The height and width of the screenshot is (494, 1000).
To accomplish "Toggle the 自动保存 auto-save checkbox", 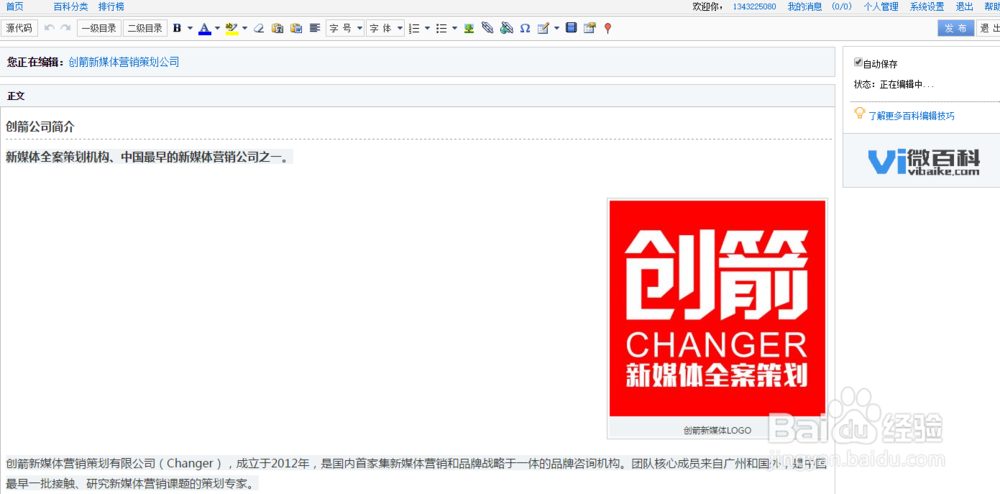I will tap(858, 62).
